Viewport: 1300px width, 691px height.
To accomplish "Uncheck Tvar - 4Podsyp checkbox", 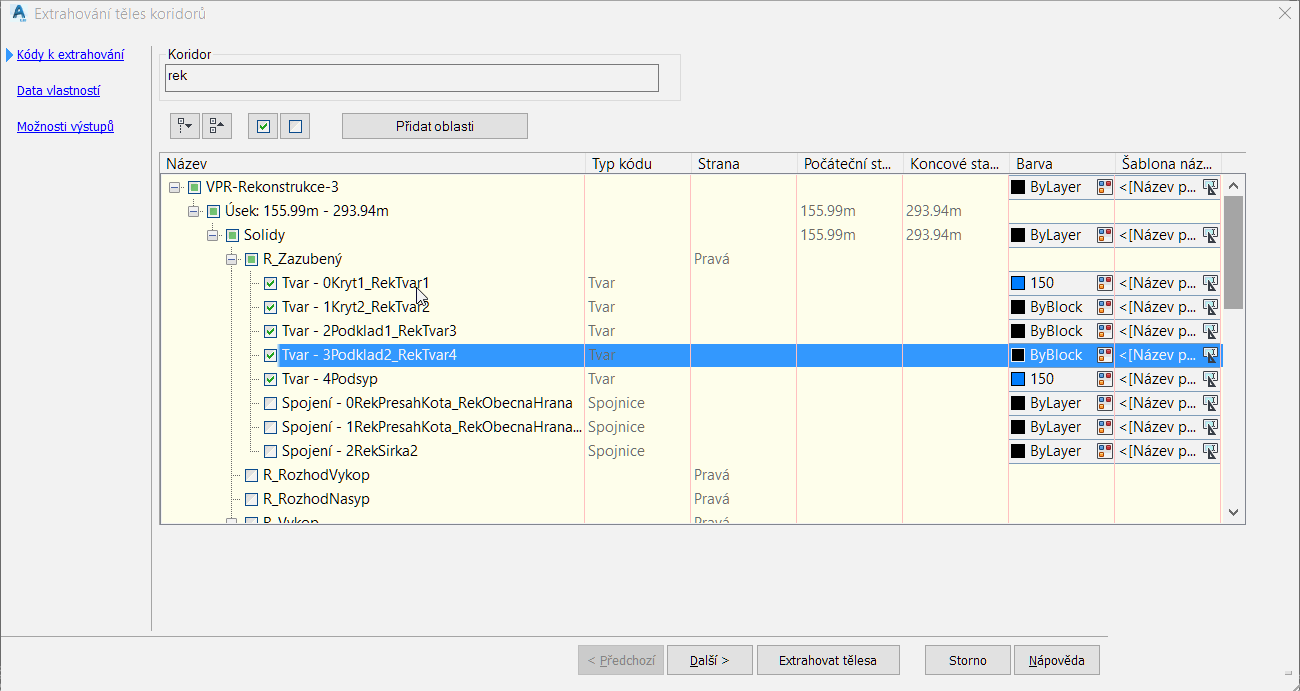I will [270, 379].
